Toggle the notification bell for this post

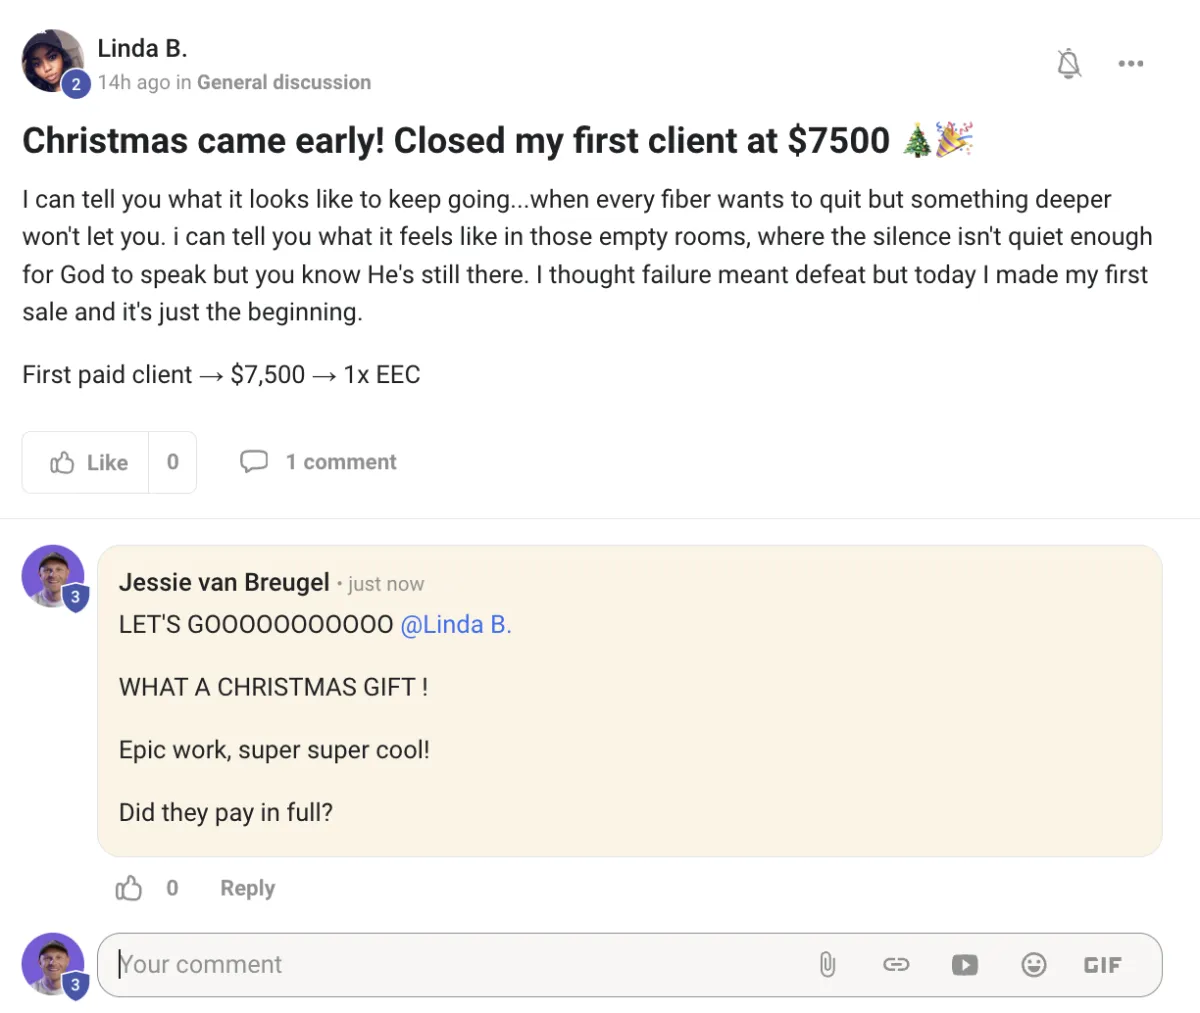click(x=1069, y=63)
